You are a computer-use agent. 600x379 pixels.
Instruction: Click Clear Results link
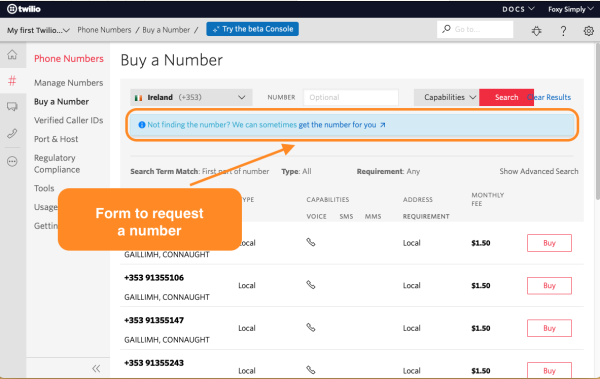(x=549, y=97)
